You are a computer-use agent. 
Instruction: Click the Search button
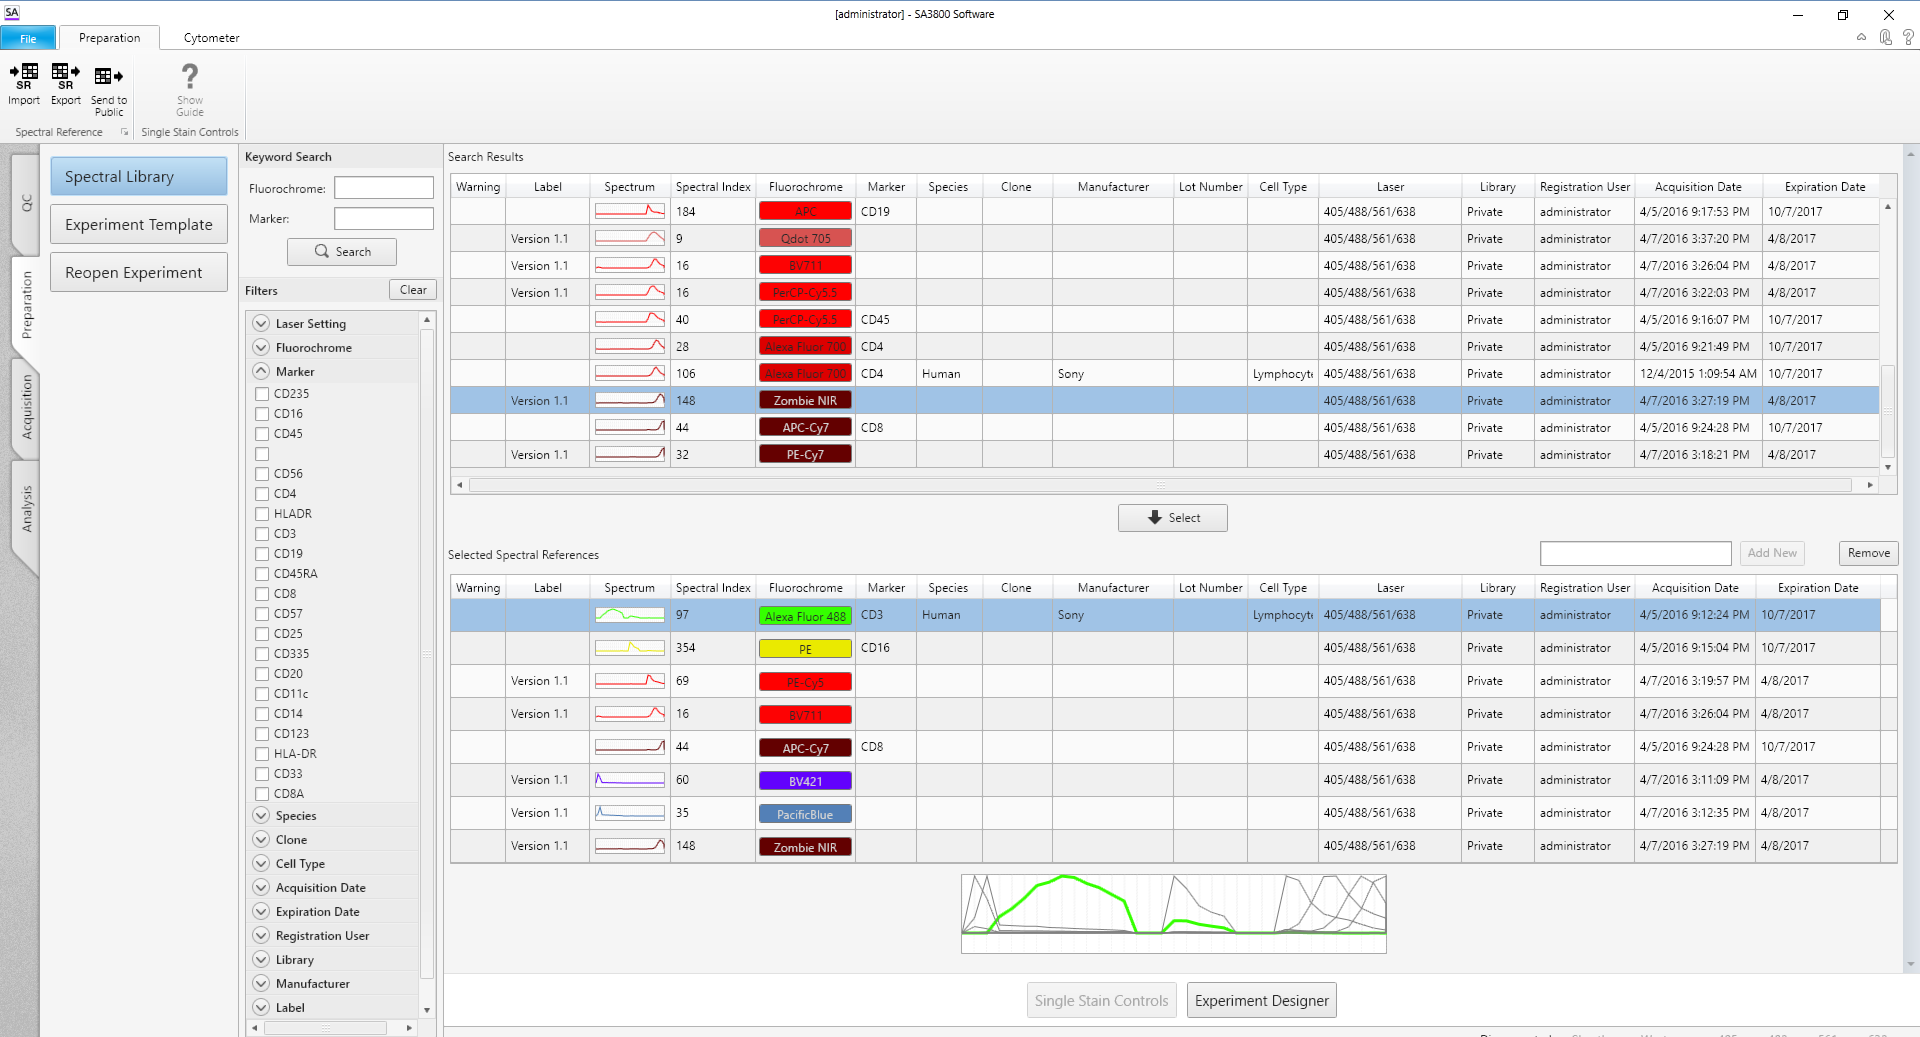342,251
